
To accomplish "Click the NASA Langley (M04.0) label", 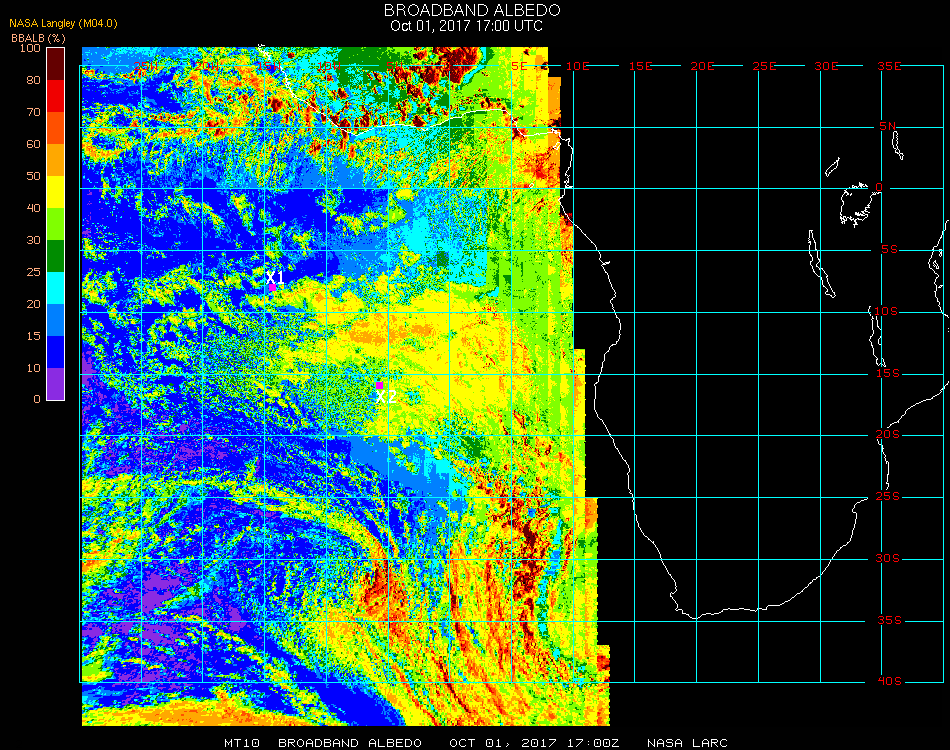I will tap(63, 24).
